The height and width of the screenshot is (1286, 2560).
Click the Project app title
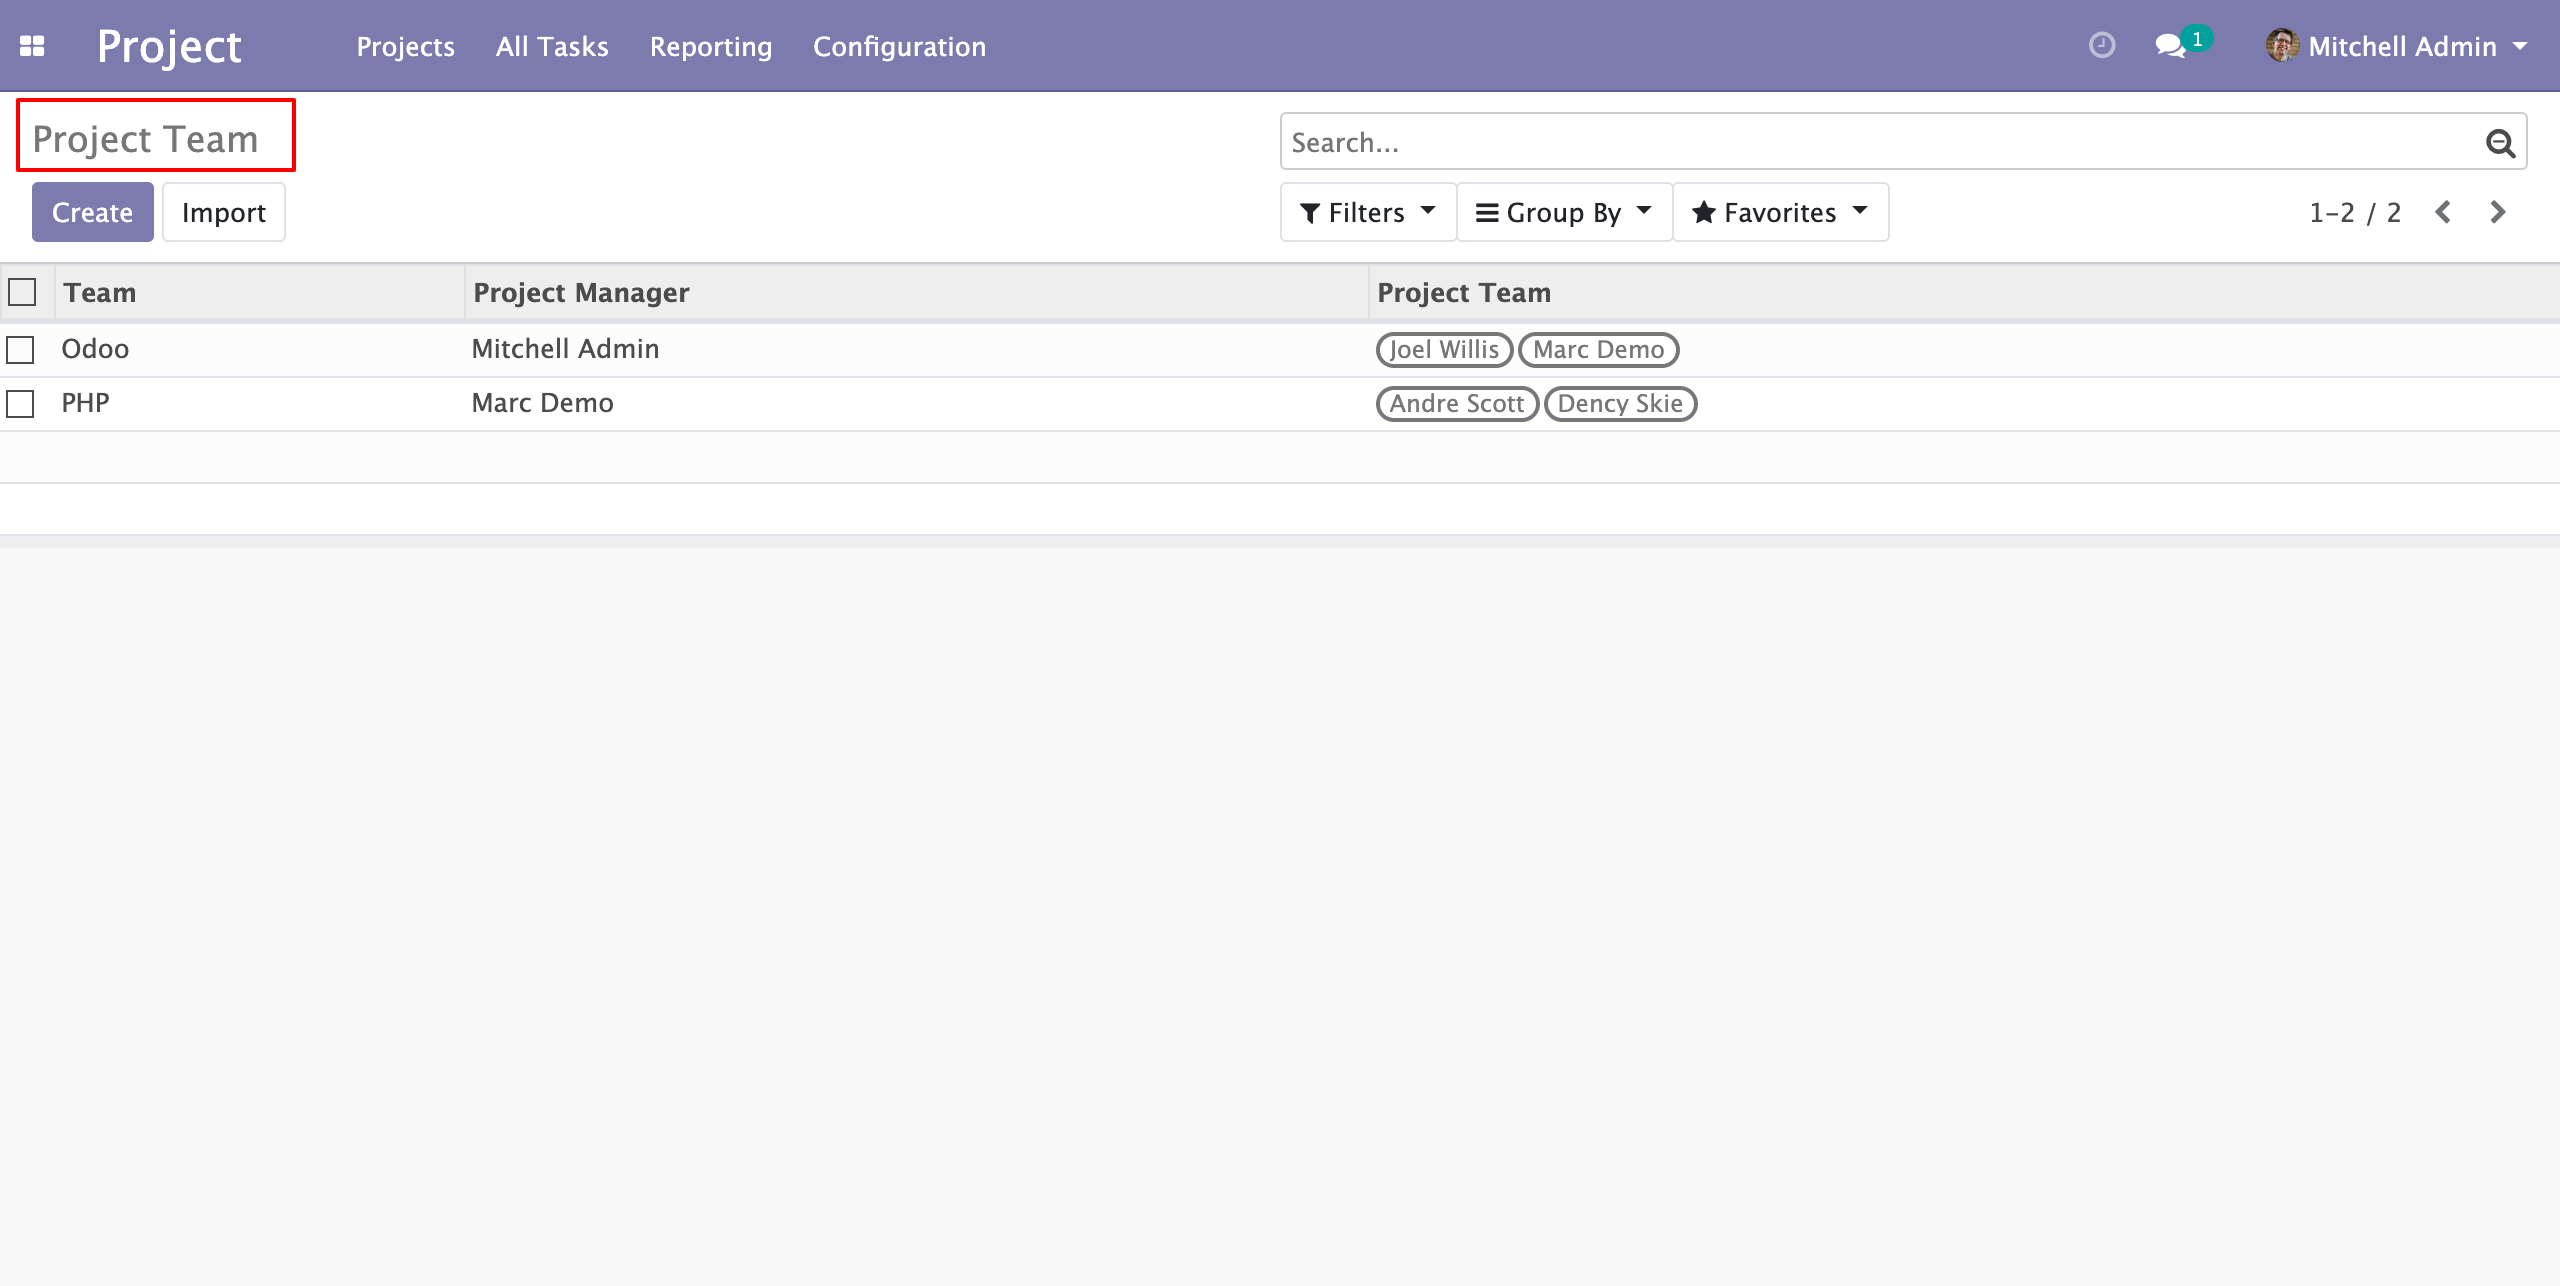pyautogui.click(x=169, y=46)
